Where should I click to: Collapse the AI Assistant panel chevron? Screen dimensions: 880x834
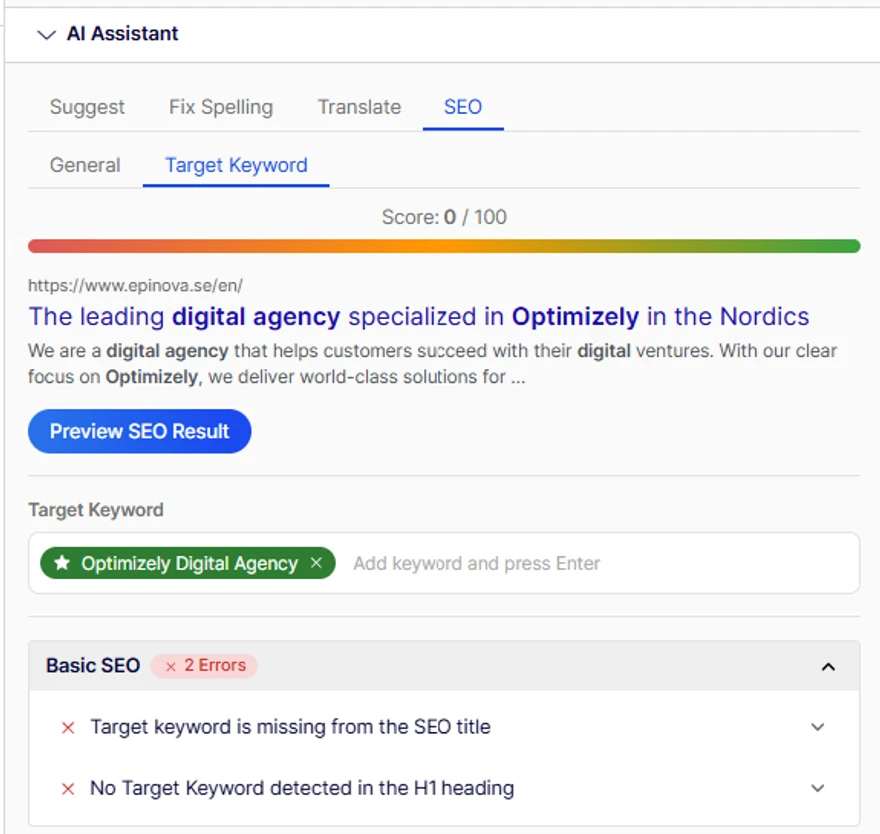point(46,35)
